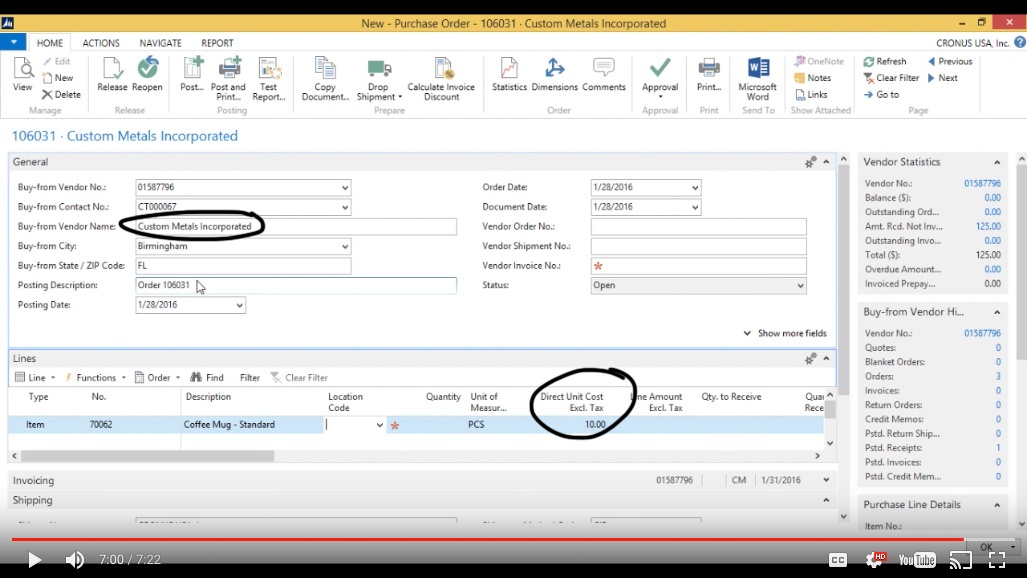This screenshot has height=578, width=1027.
Task: Switch to the HOME ribbon tab
Action: point(50,43)
